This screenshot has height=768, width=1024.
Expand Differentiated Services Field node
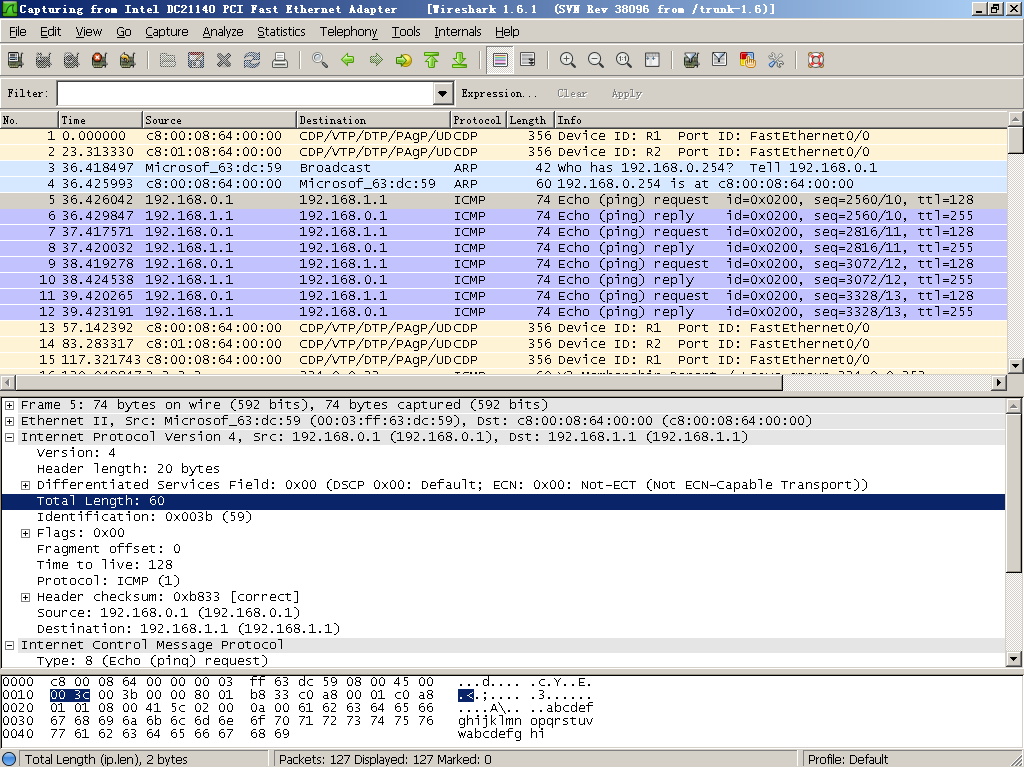click(25, 485)
